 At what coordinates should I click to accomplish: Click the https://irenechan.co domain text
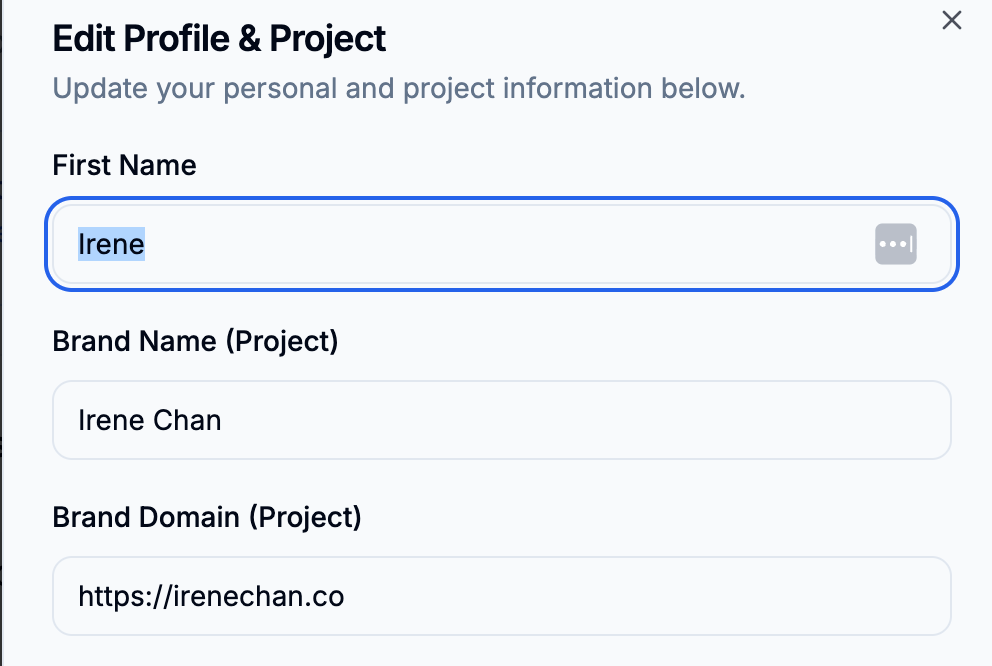[210, 596]
